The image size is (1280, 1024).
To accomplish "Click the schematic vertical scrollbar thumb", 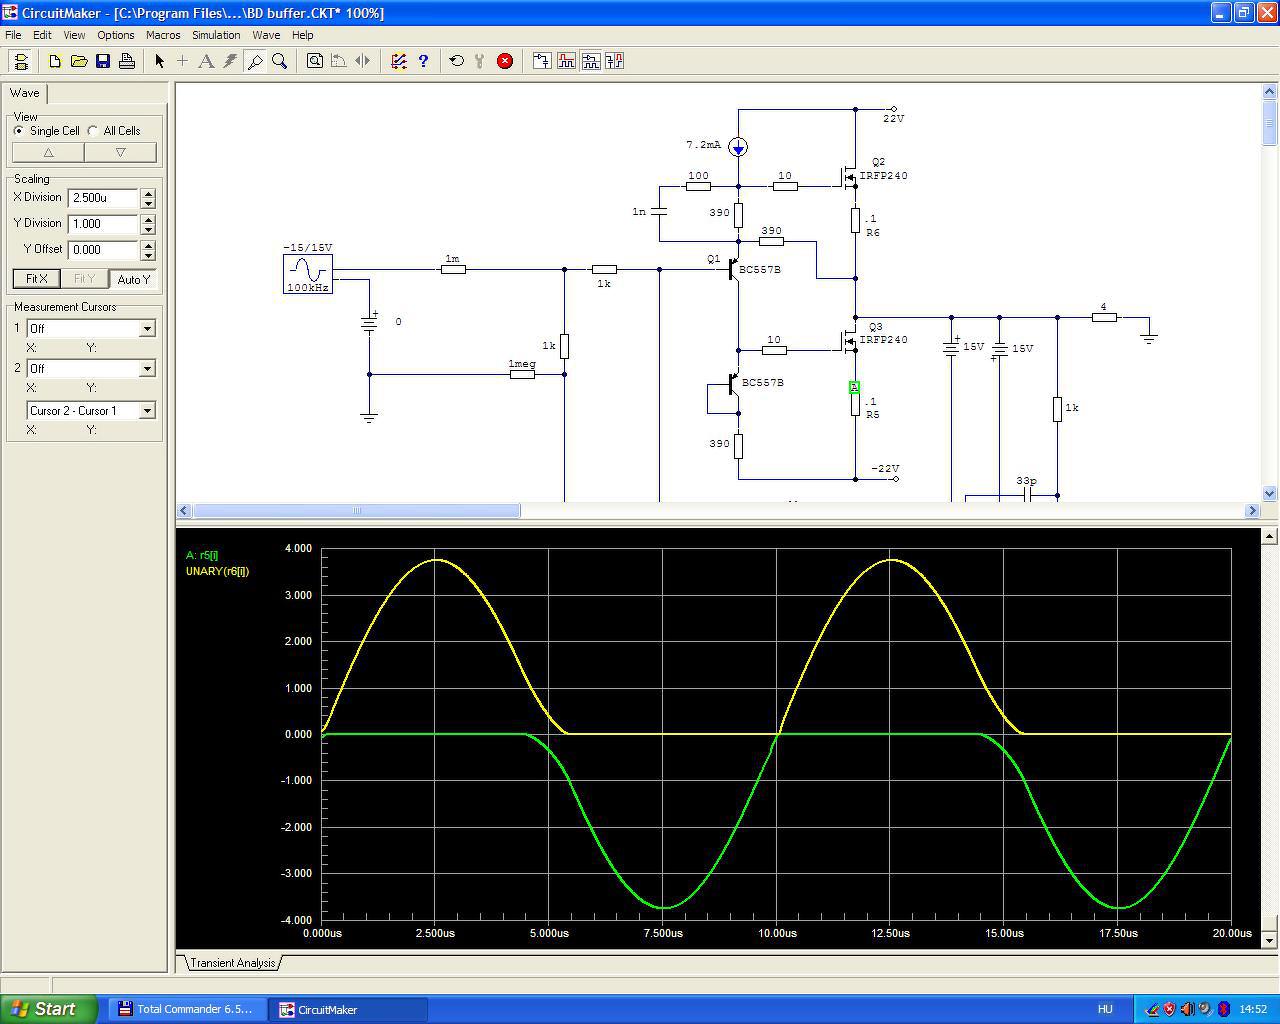I will [x=1270, y=124].
